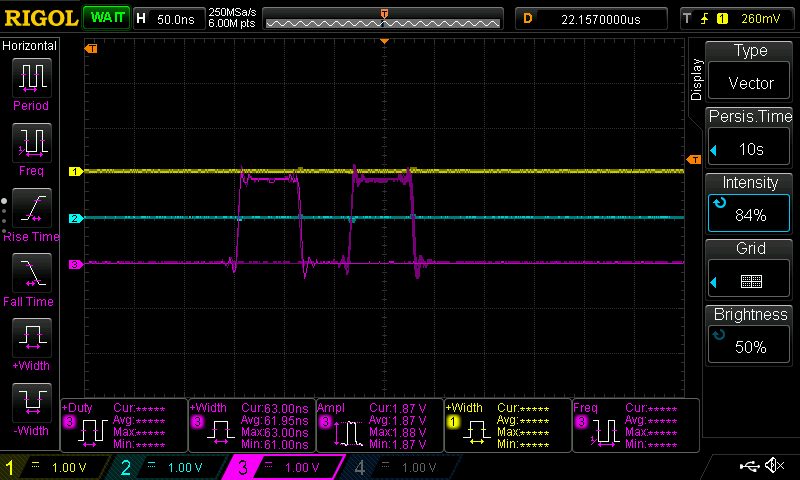Enable channel 4 at the bottom
The height and width of the screenshot is (480, 800).
398,467
